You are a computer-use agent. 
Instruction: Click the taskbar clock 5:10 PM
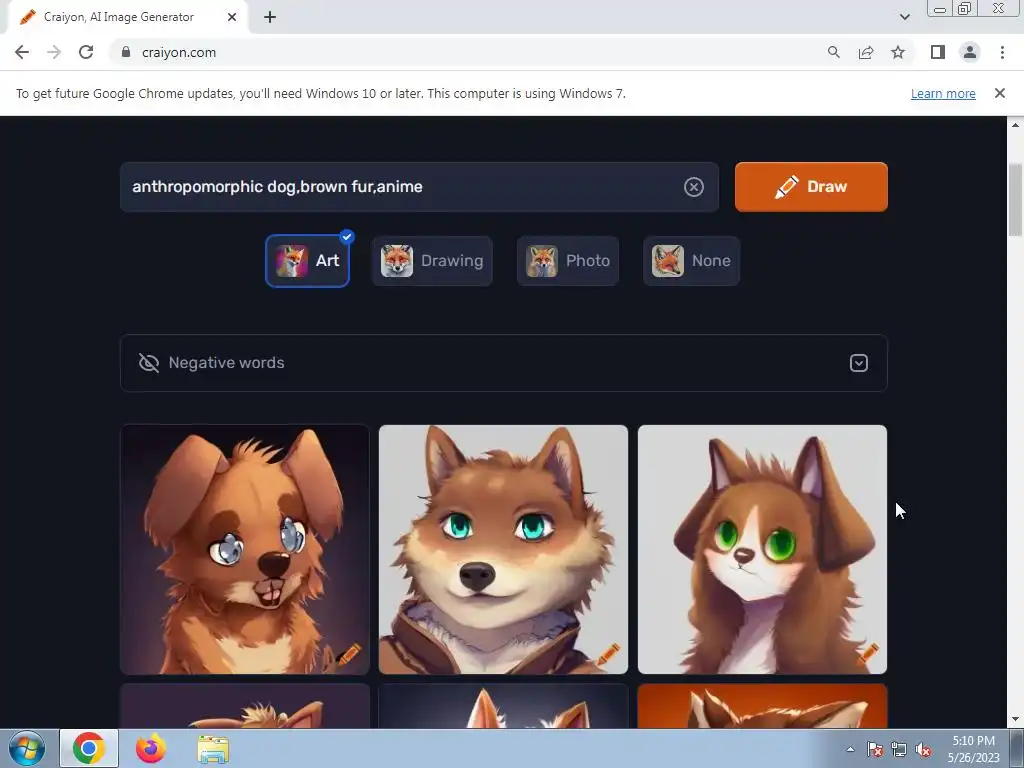pyautogui.click(x=973, y=741)
